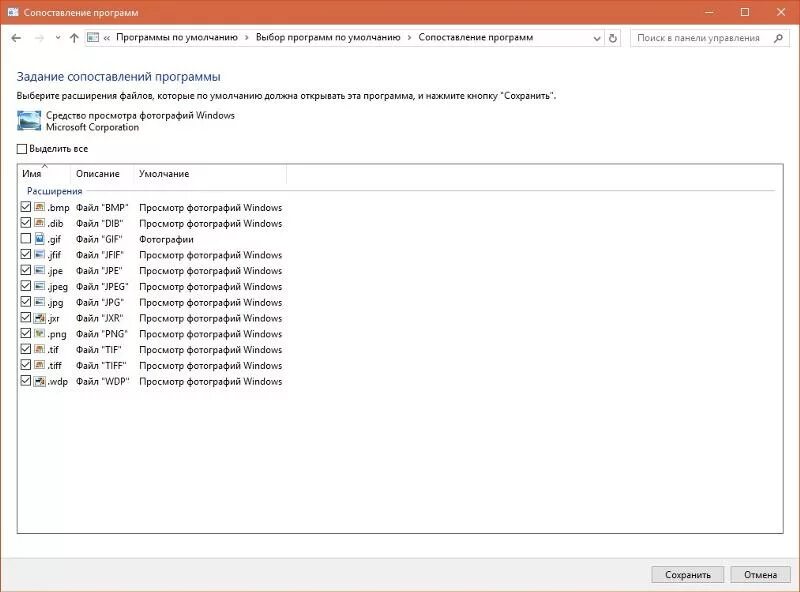Go up one level with up arrow

click(74, 38)
